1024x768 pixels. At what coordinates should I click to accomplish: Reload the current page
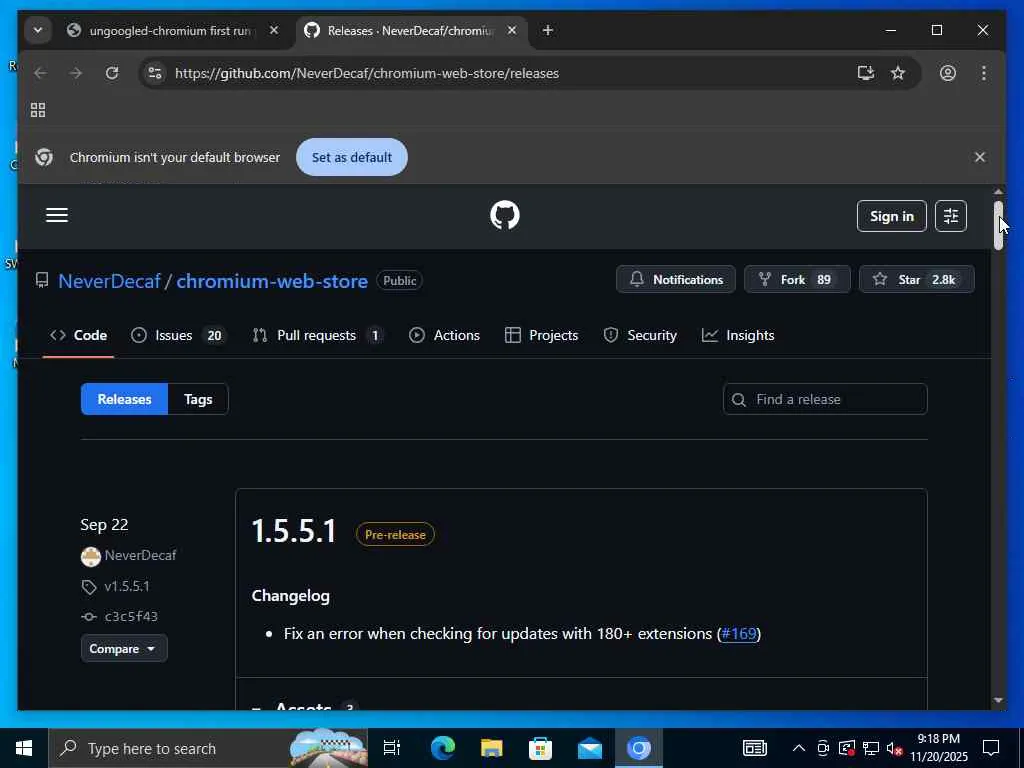point(112,73)
